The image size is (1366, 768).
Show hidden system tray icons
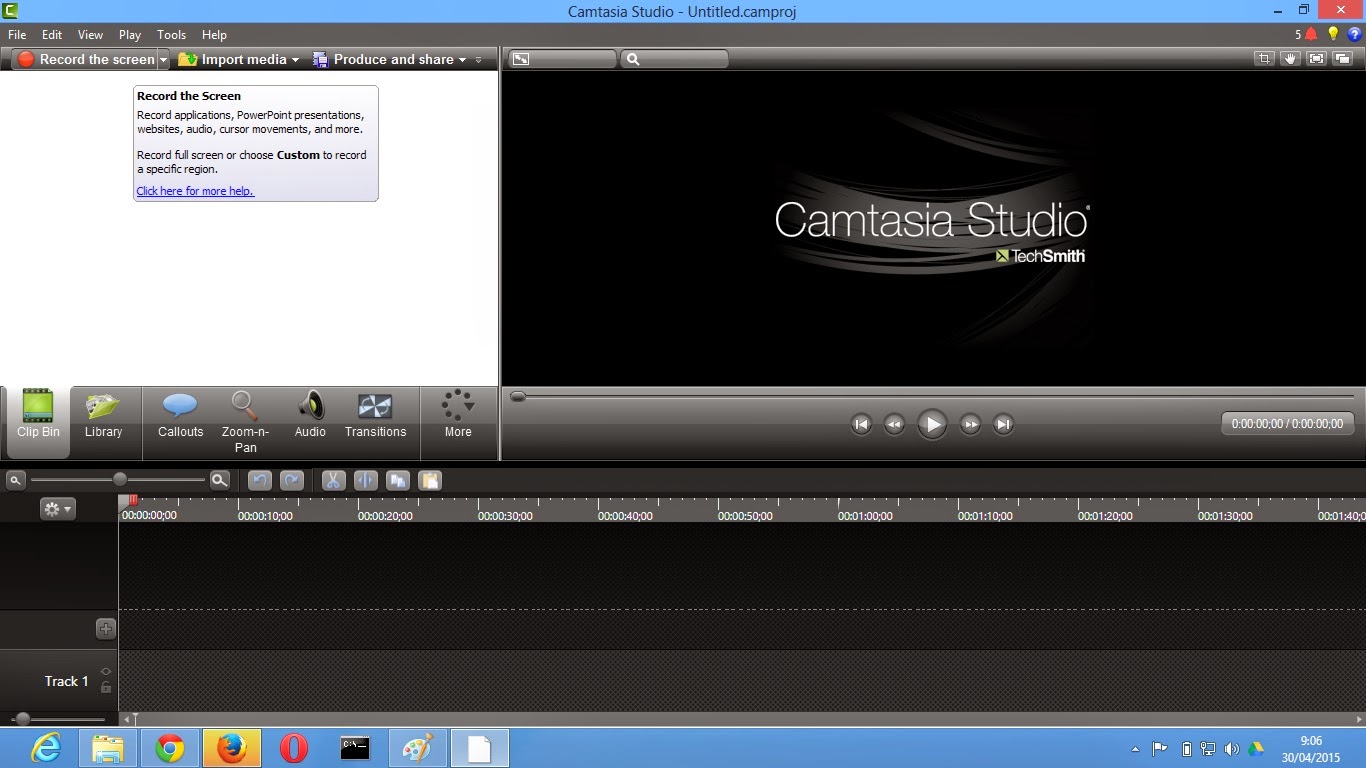(1135, 749)
